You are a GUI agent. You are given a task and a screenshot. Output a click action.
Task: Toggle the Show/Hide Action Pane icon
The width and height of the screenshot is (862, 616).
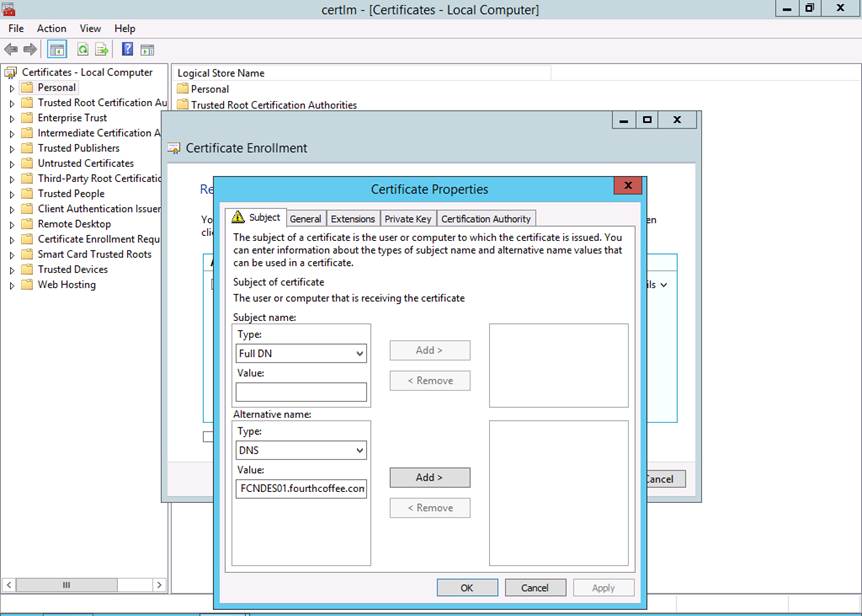pos(147,49)
